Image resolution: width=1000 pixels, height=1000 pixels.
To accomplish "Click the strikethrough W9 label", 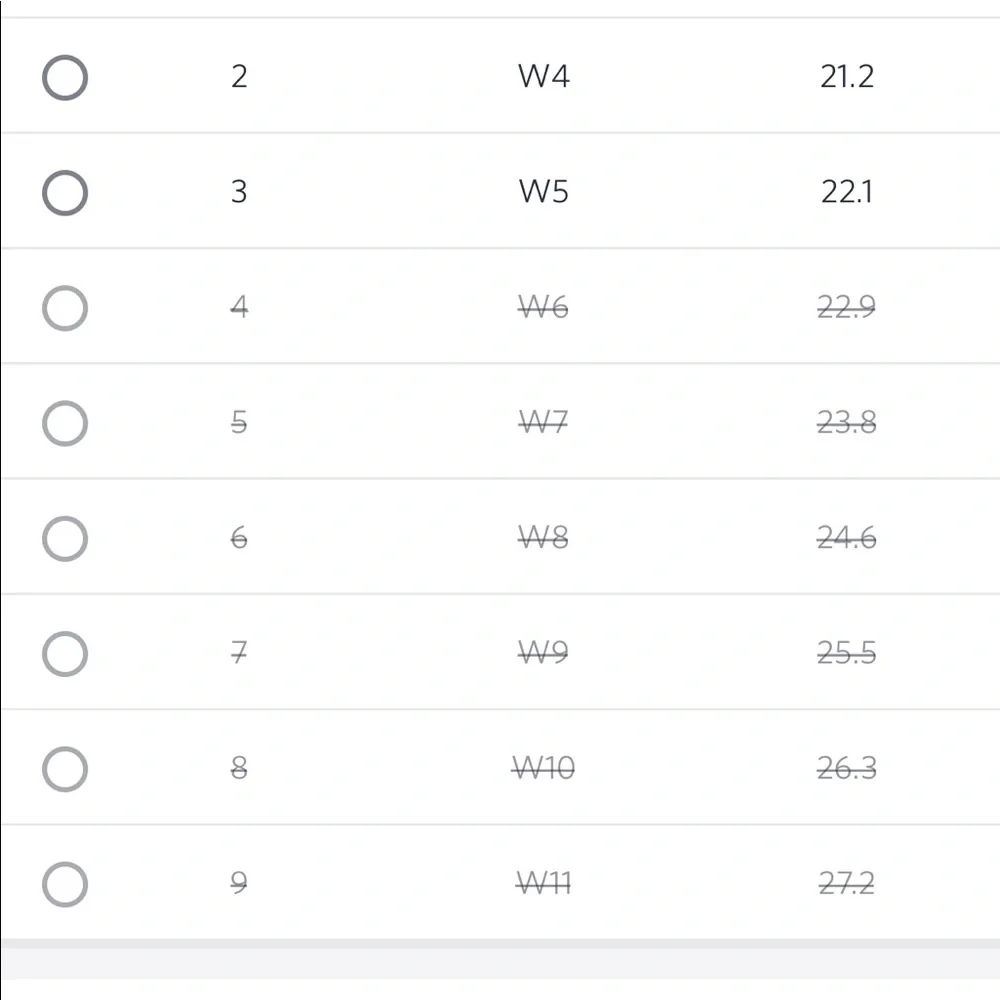I will coord(543,654).
